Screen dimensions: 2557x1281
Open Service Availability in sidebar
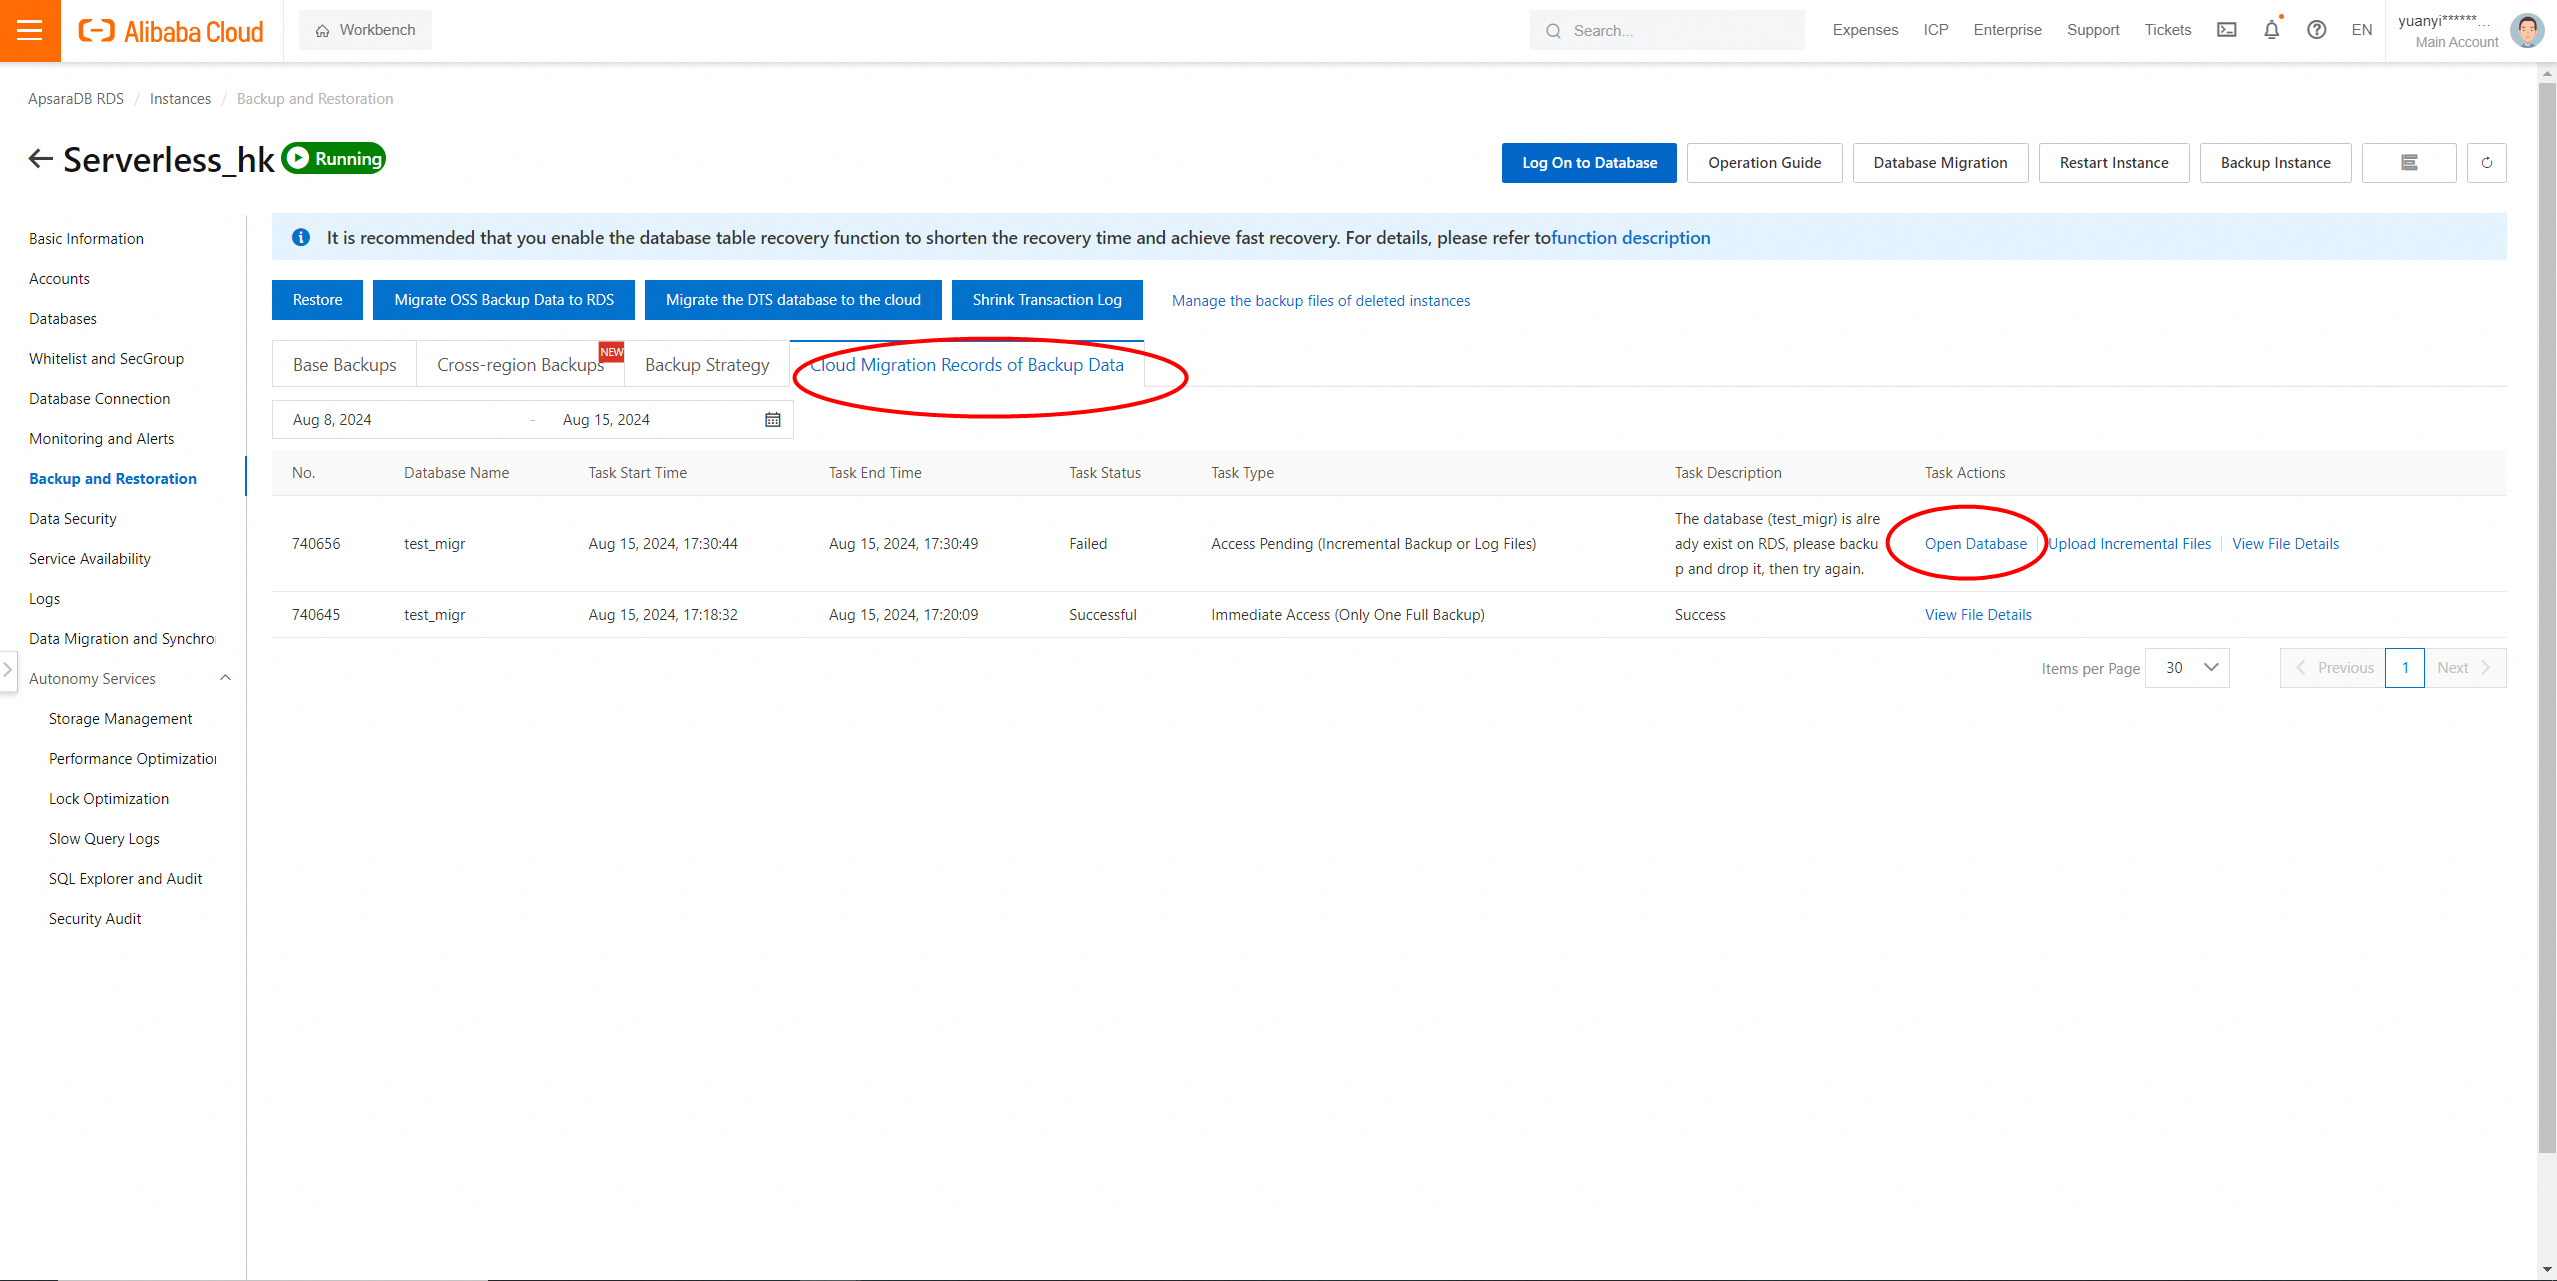point(89,559)
